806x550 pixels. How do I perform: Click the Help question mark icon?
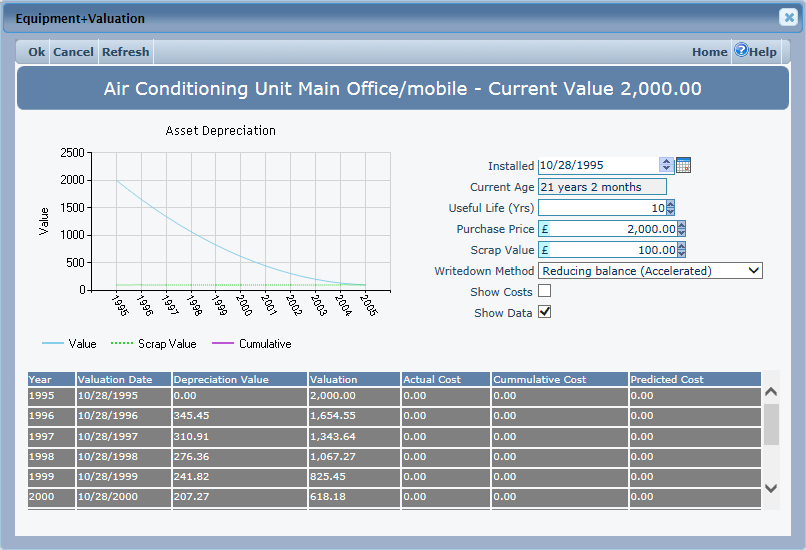click(741, 51)
